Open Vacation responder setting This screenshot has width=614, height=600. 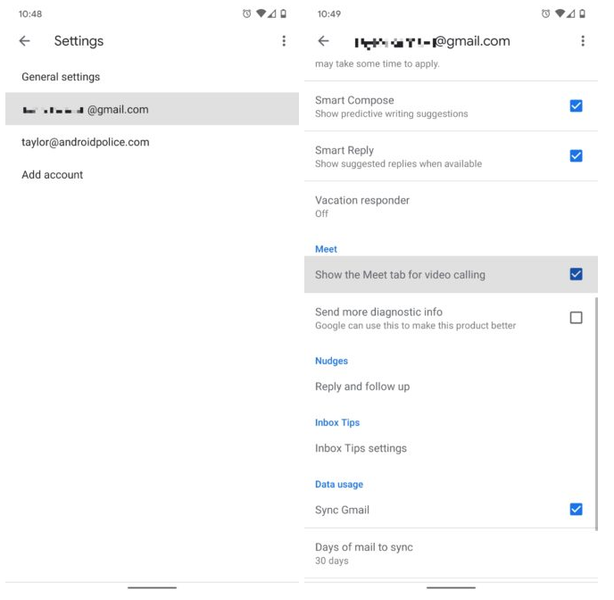pos(451,206)
